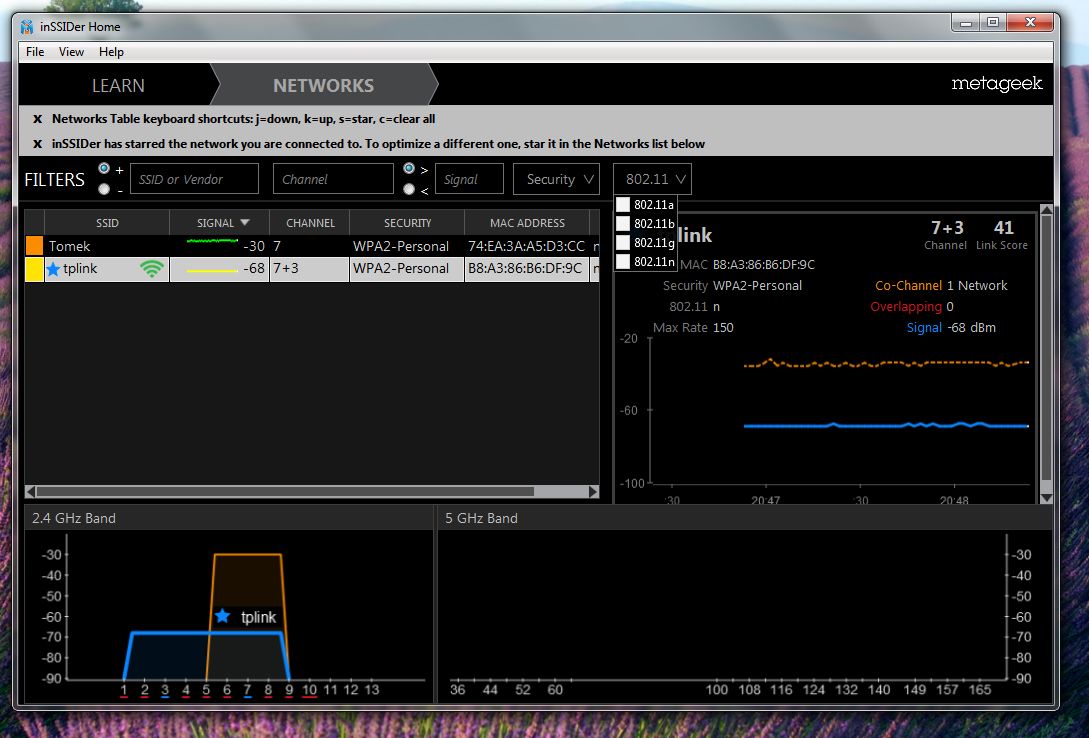1089x738 pixels.
Task: Select the exclude (-) filter radio button
Action: pyautogui.click(x=104, y=189)
